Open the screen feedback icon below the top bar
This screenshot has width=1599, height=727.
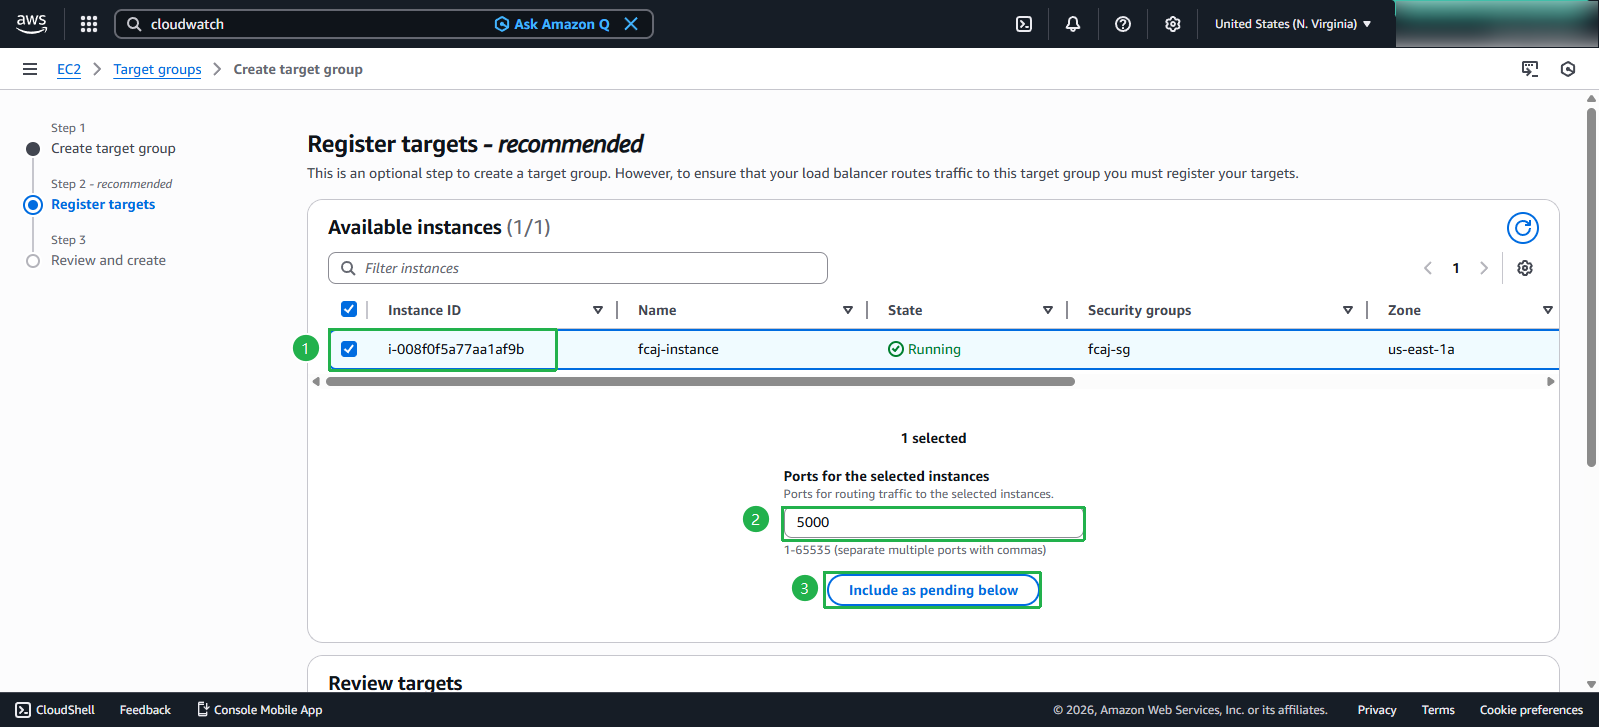pos(1530,69)
